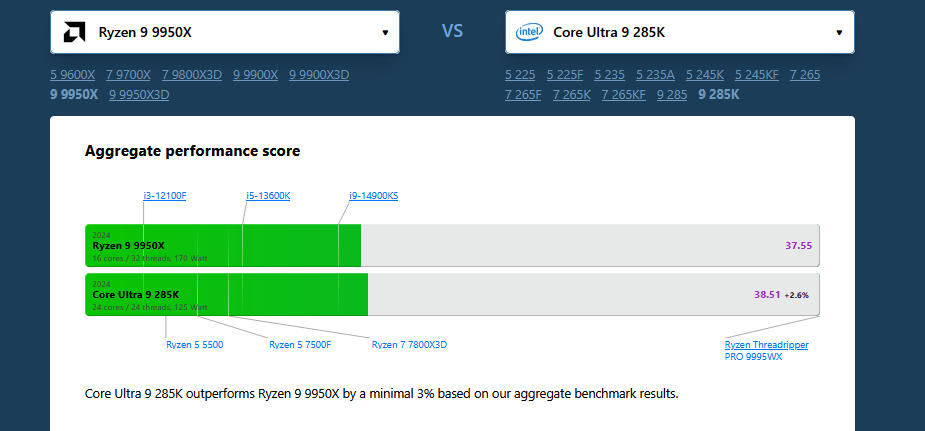This screenshot has width=925, height=431.
Task: Click the bold 9 9950X entry
Action: [74, 94]
